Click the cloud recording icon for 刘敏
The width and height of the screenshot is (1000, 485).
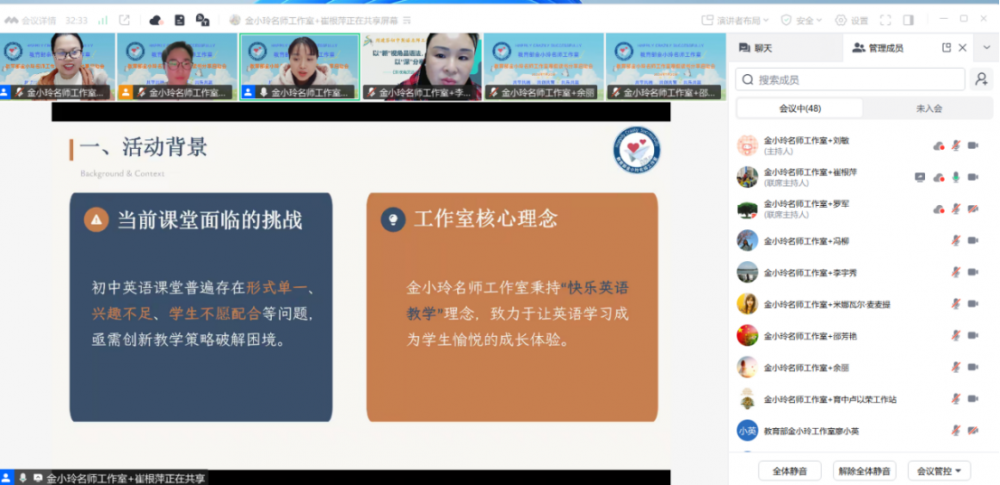tap(939, 146)
